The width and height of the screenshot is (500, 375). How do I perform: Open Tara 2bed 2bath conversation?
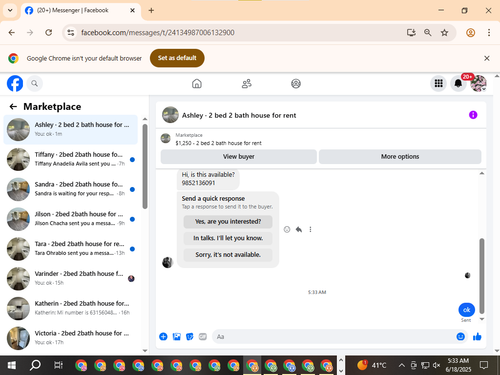[x=71, y=249]
